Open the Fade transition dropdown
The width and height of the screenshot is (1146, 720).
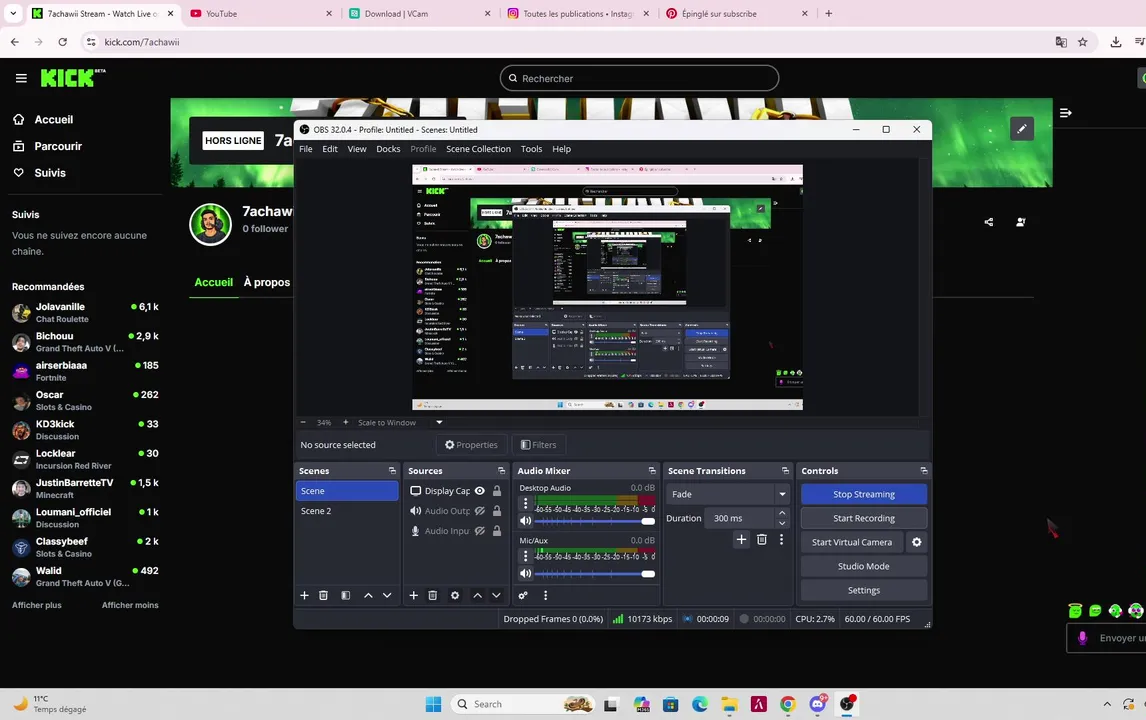727,494
